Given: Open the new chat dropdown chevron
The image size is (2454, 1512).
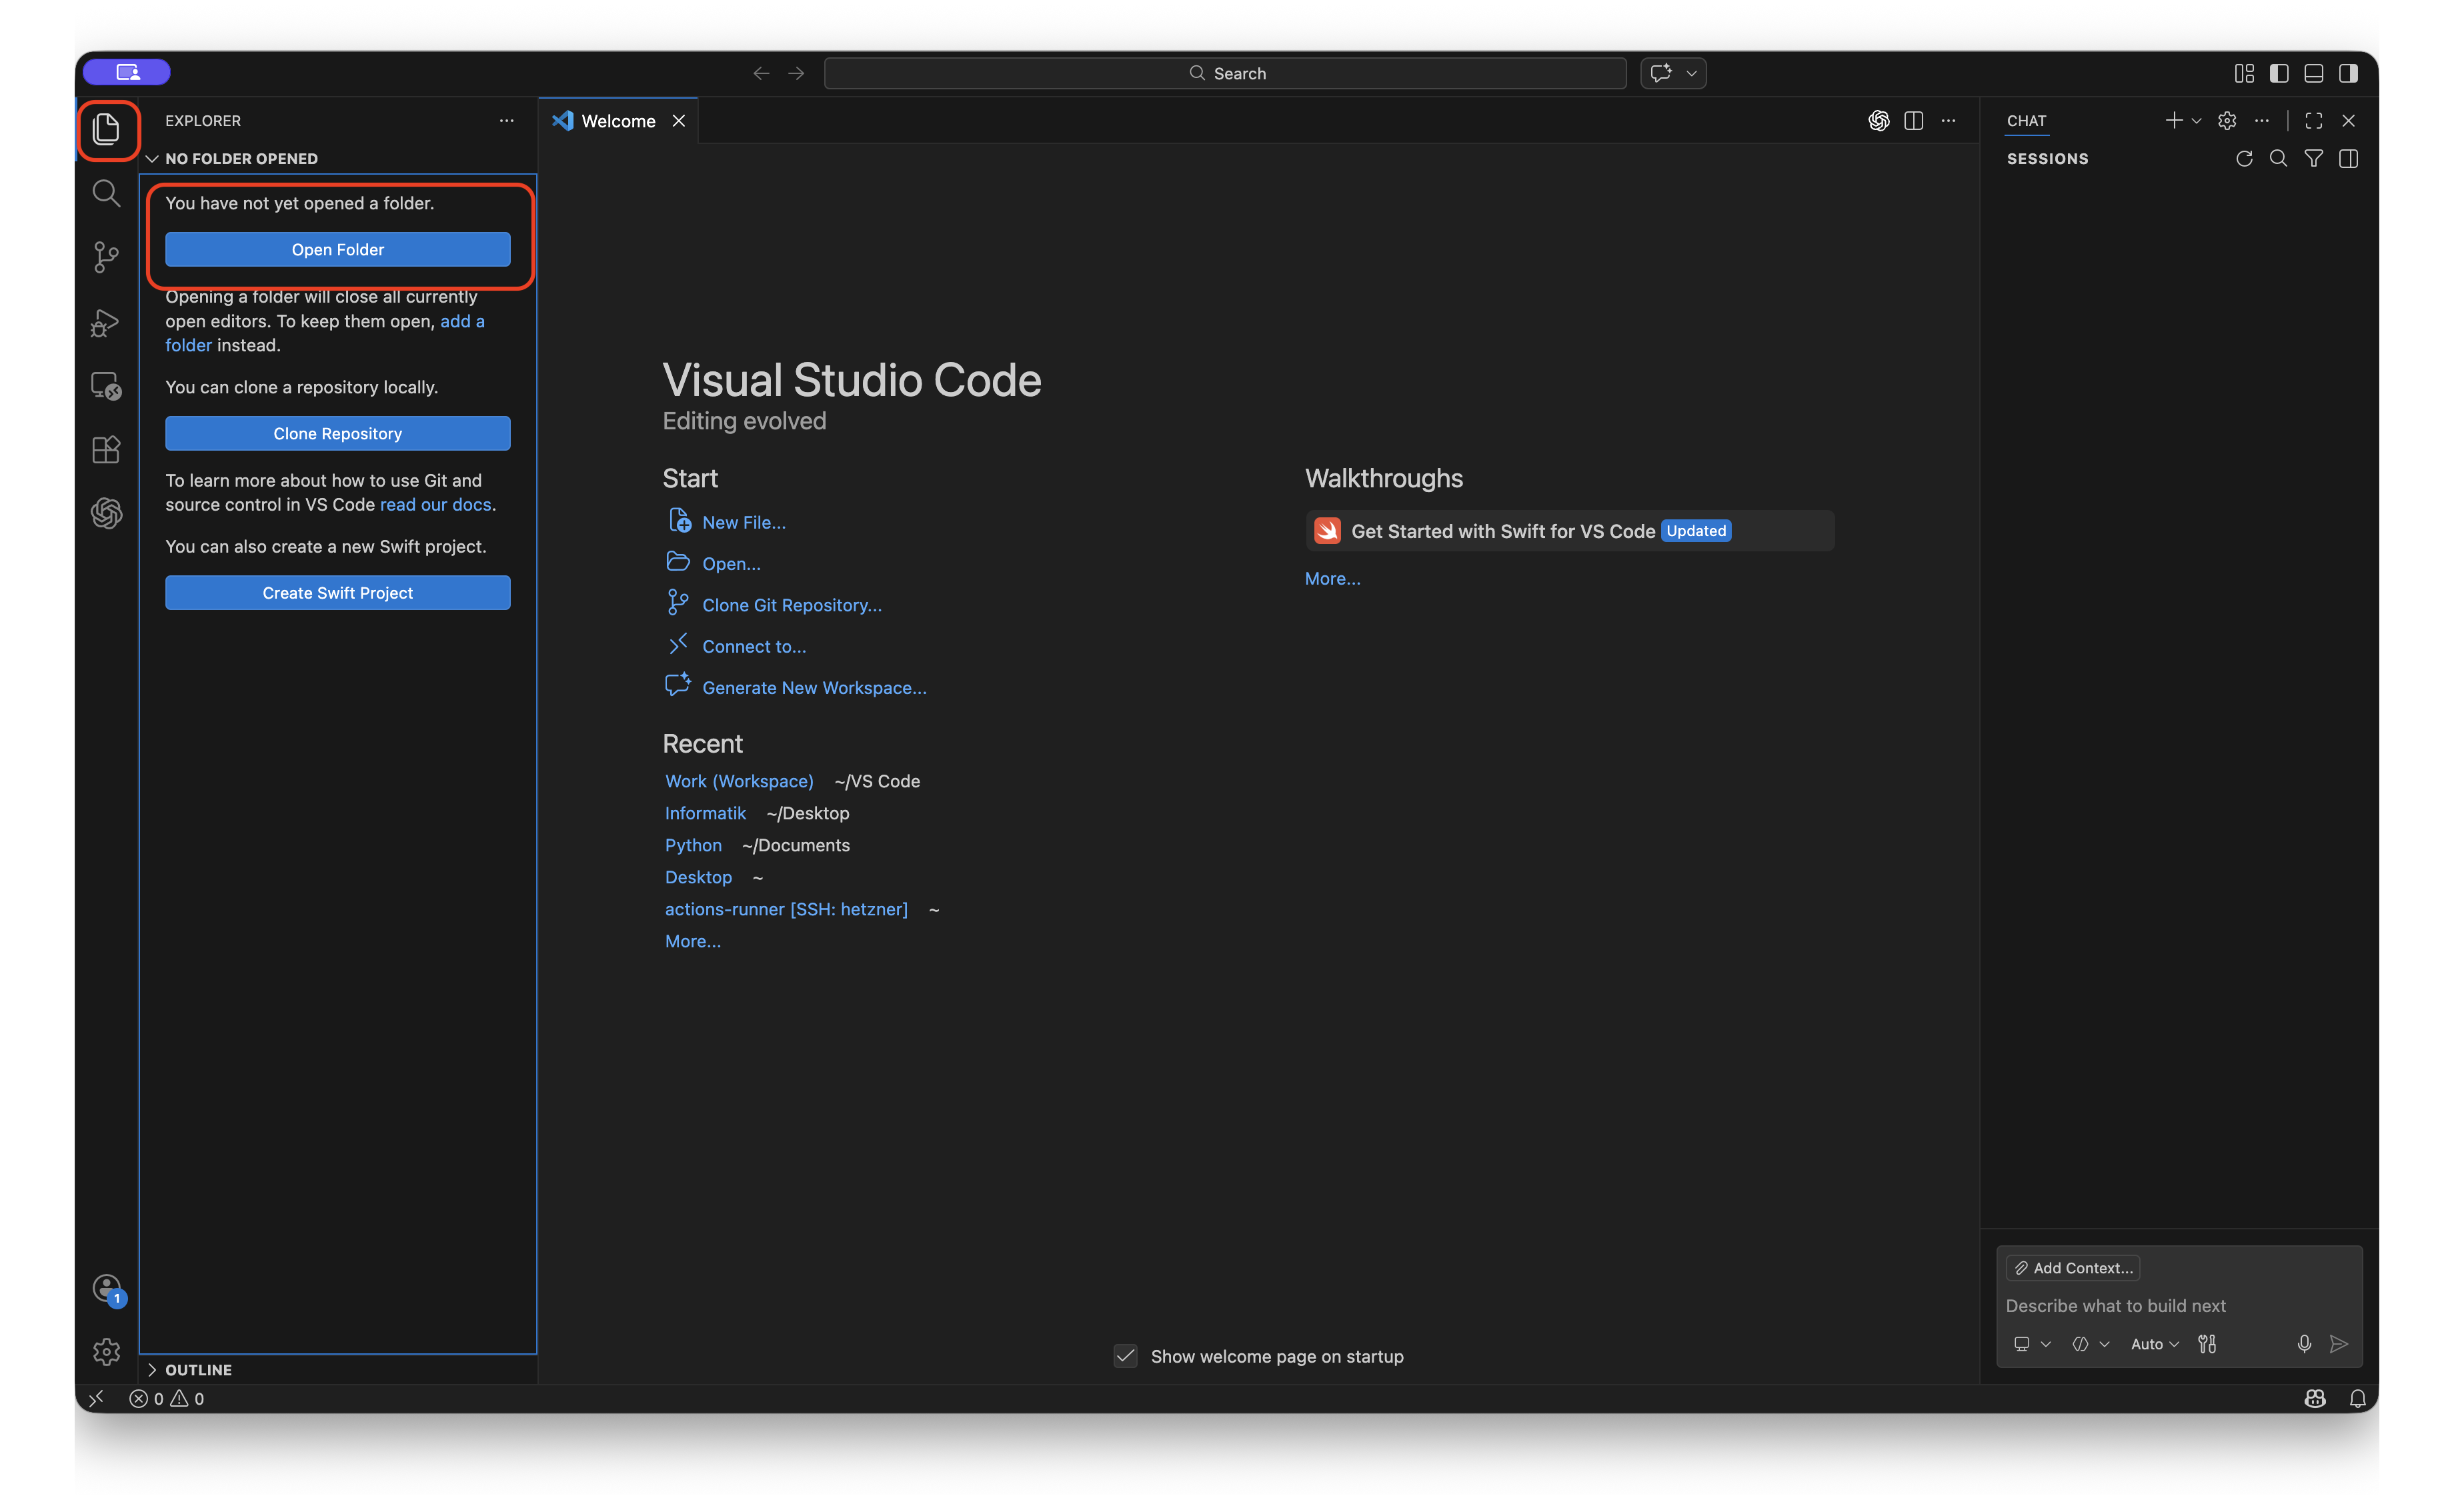Looking at the screenshot, I should pos(2196,121).
